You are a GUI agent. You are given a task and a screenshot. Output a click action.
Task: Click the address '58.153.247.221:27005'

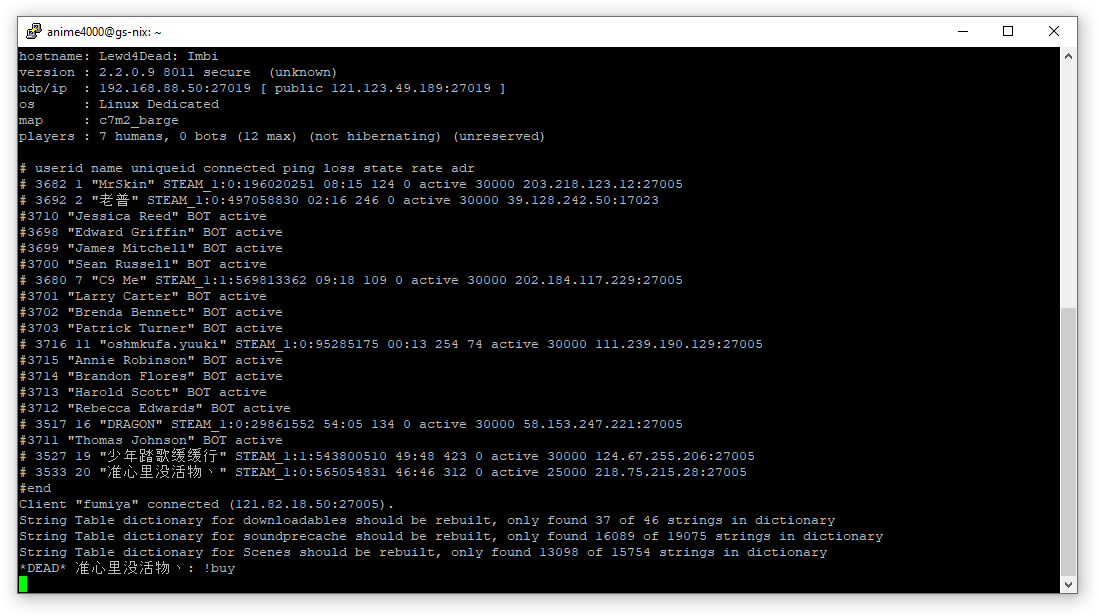coord(603,425)
